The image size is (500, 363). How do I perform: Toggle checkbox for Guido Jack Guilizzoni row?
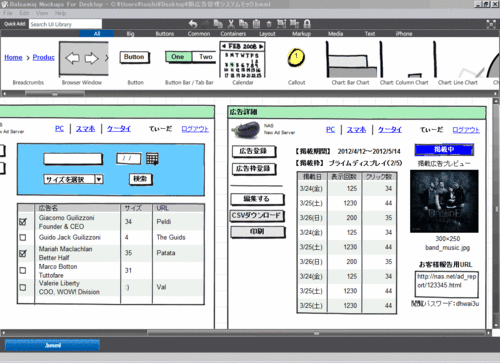pos(23,237)
